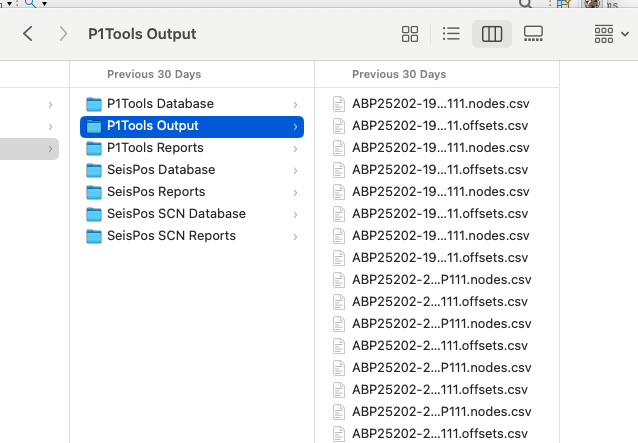
Task: Click the forward navigation arrow
Action: [63, 34]
